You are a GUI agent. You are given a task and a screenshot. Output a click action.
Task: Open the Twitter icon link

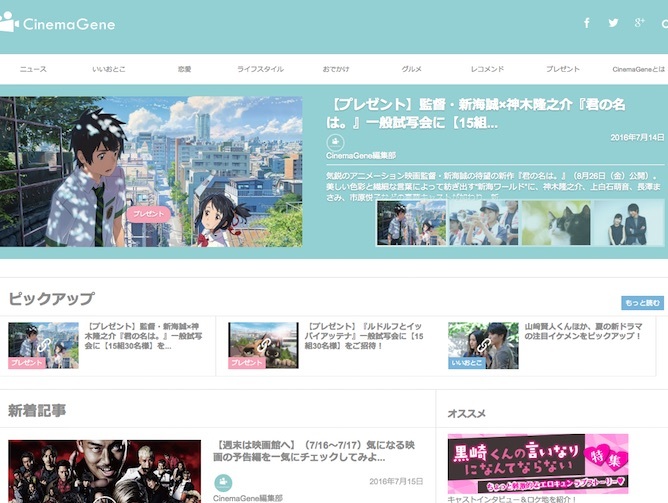point(613,23)
